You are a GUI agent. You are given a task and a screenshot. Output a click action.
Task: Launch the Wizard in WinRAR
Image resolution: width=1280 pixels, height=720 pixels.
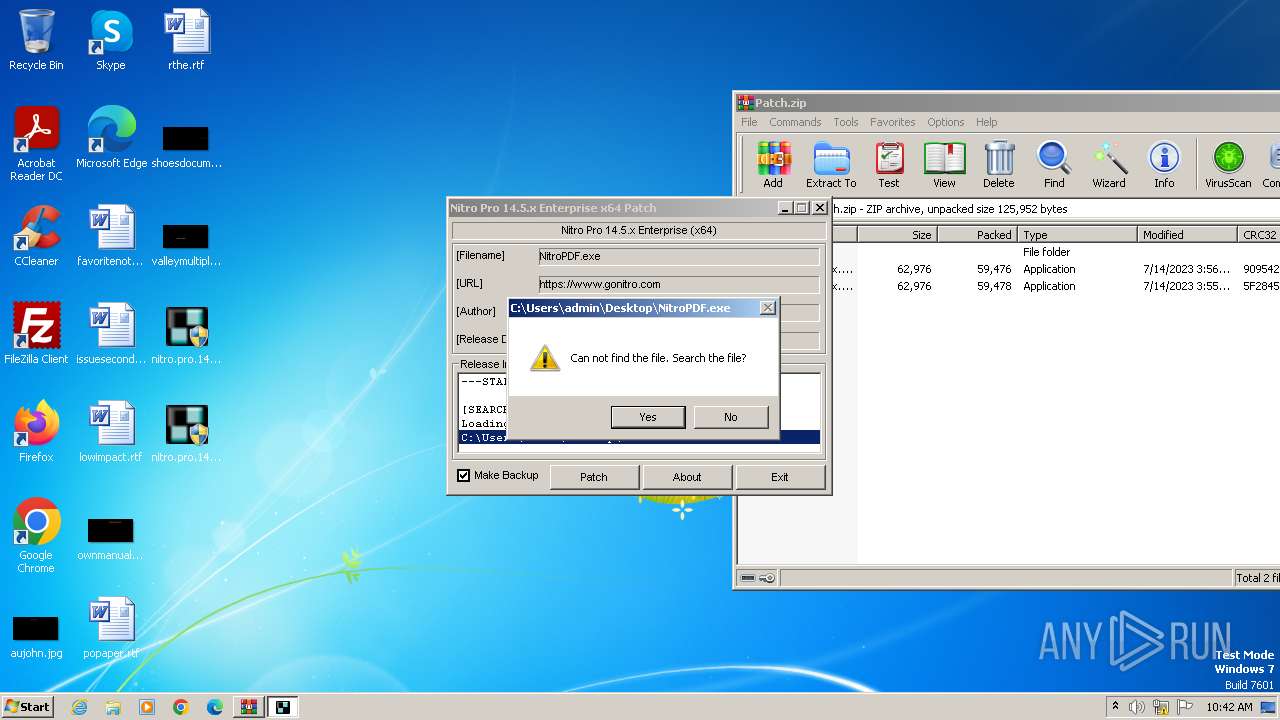click(x=1109, y=164)
